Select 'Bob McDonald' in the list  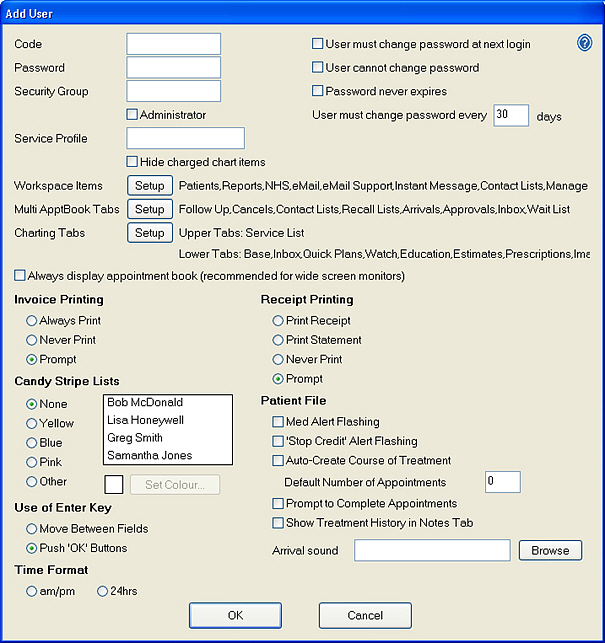167,402
